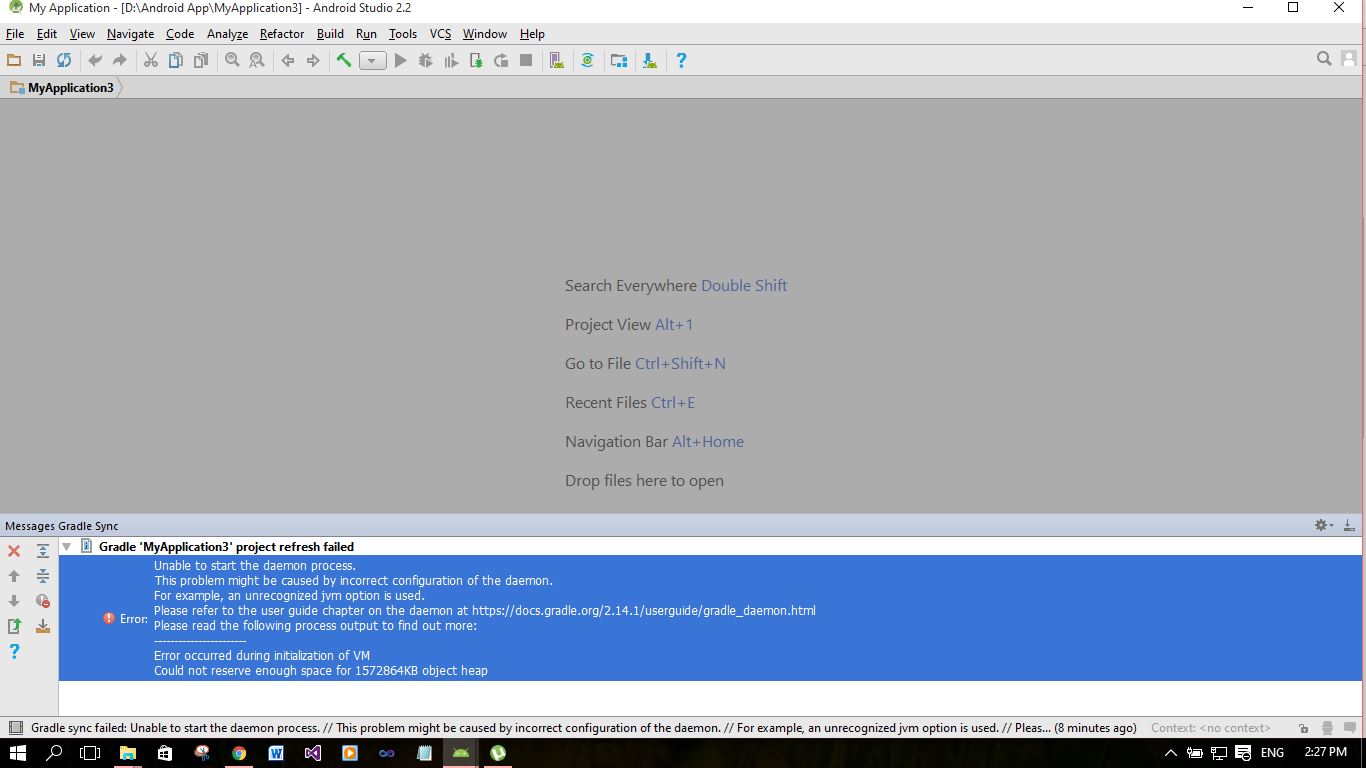The height and width of the screenshot is (768, 1366).
Task: Click Sync Project with Gradle Files icon
Action: 588,61
